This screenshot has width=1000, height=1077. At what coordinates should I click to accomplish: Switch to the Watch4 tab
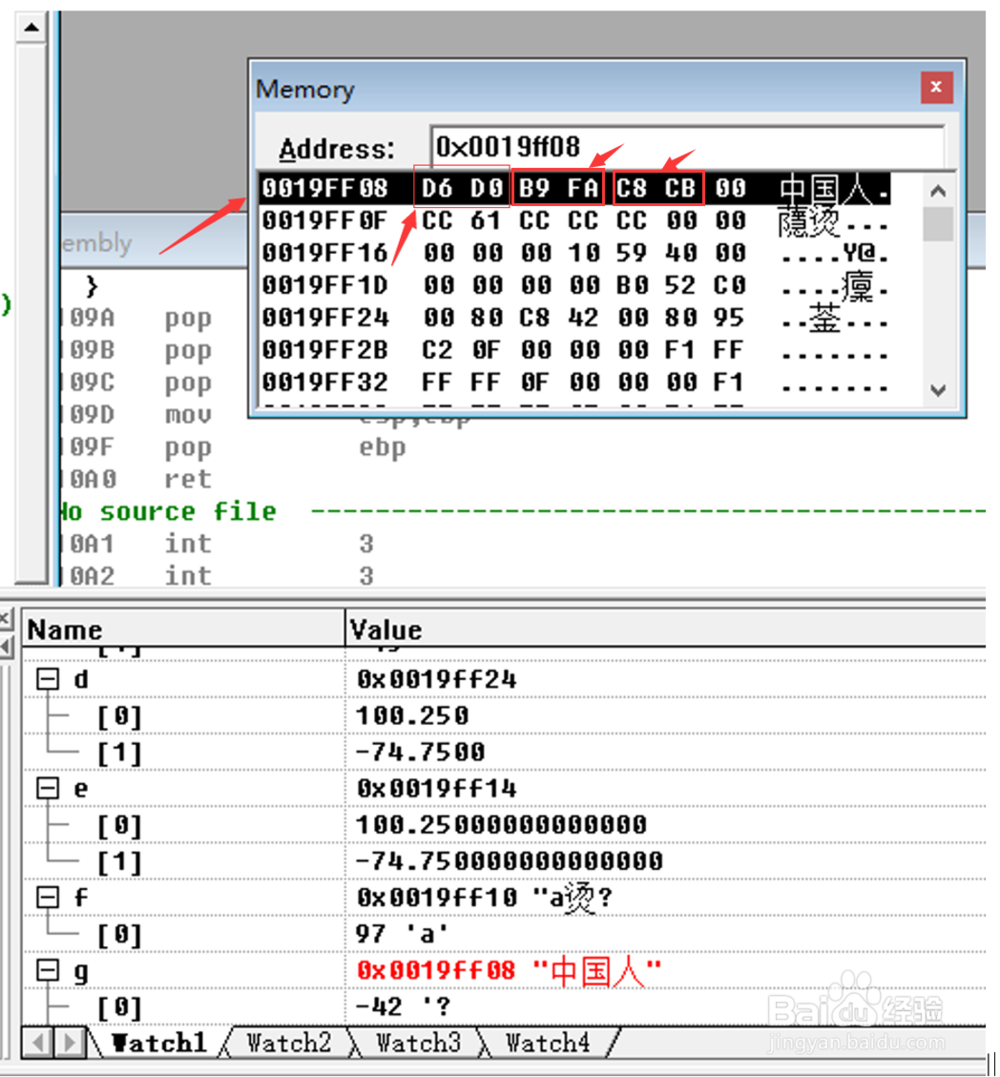[547, 1043]
